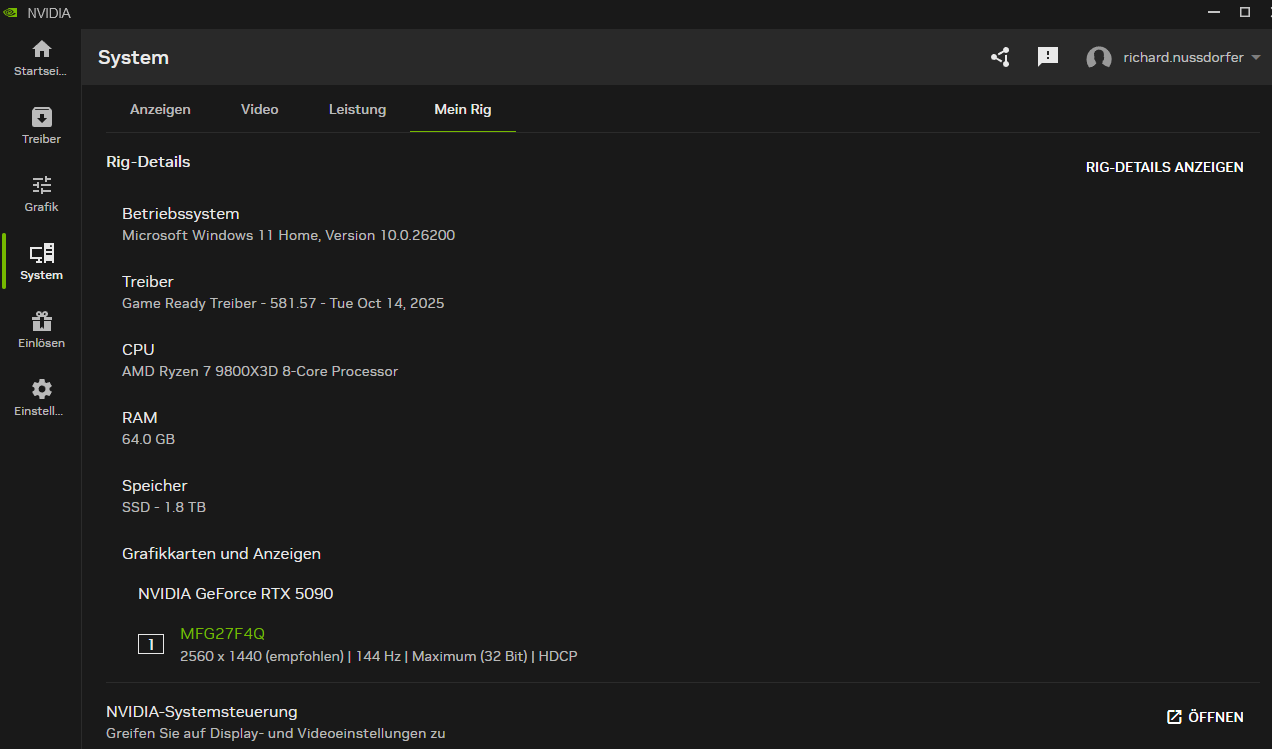
Task: Click the Greifen Sie auf Display description text
Action: pos(276,733)
